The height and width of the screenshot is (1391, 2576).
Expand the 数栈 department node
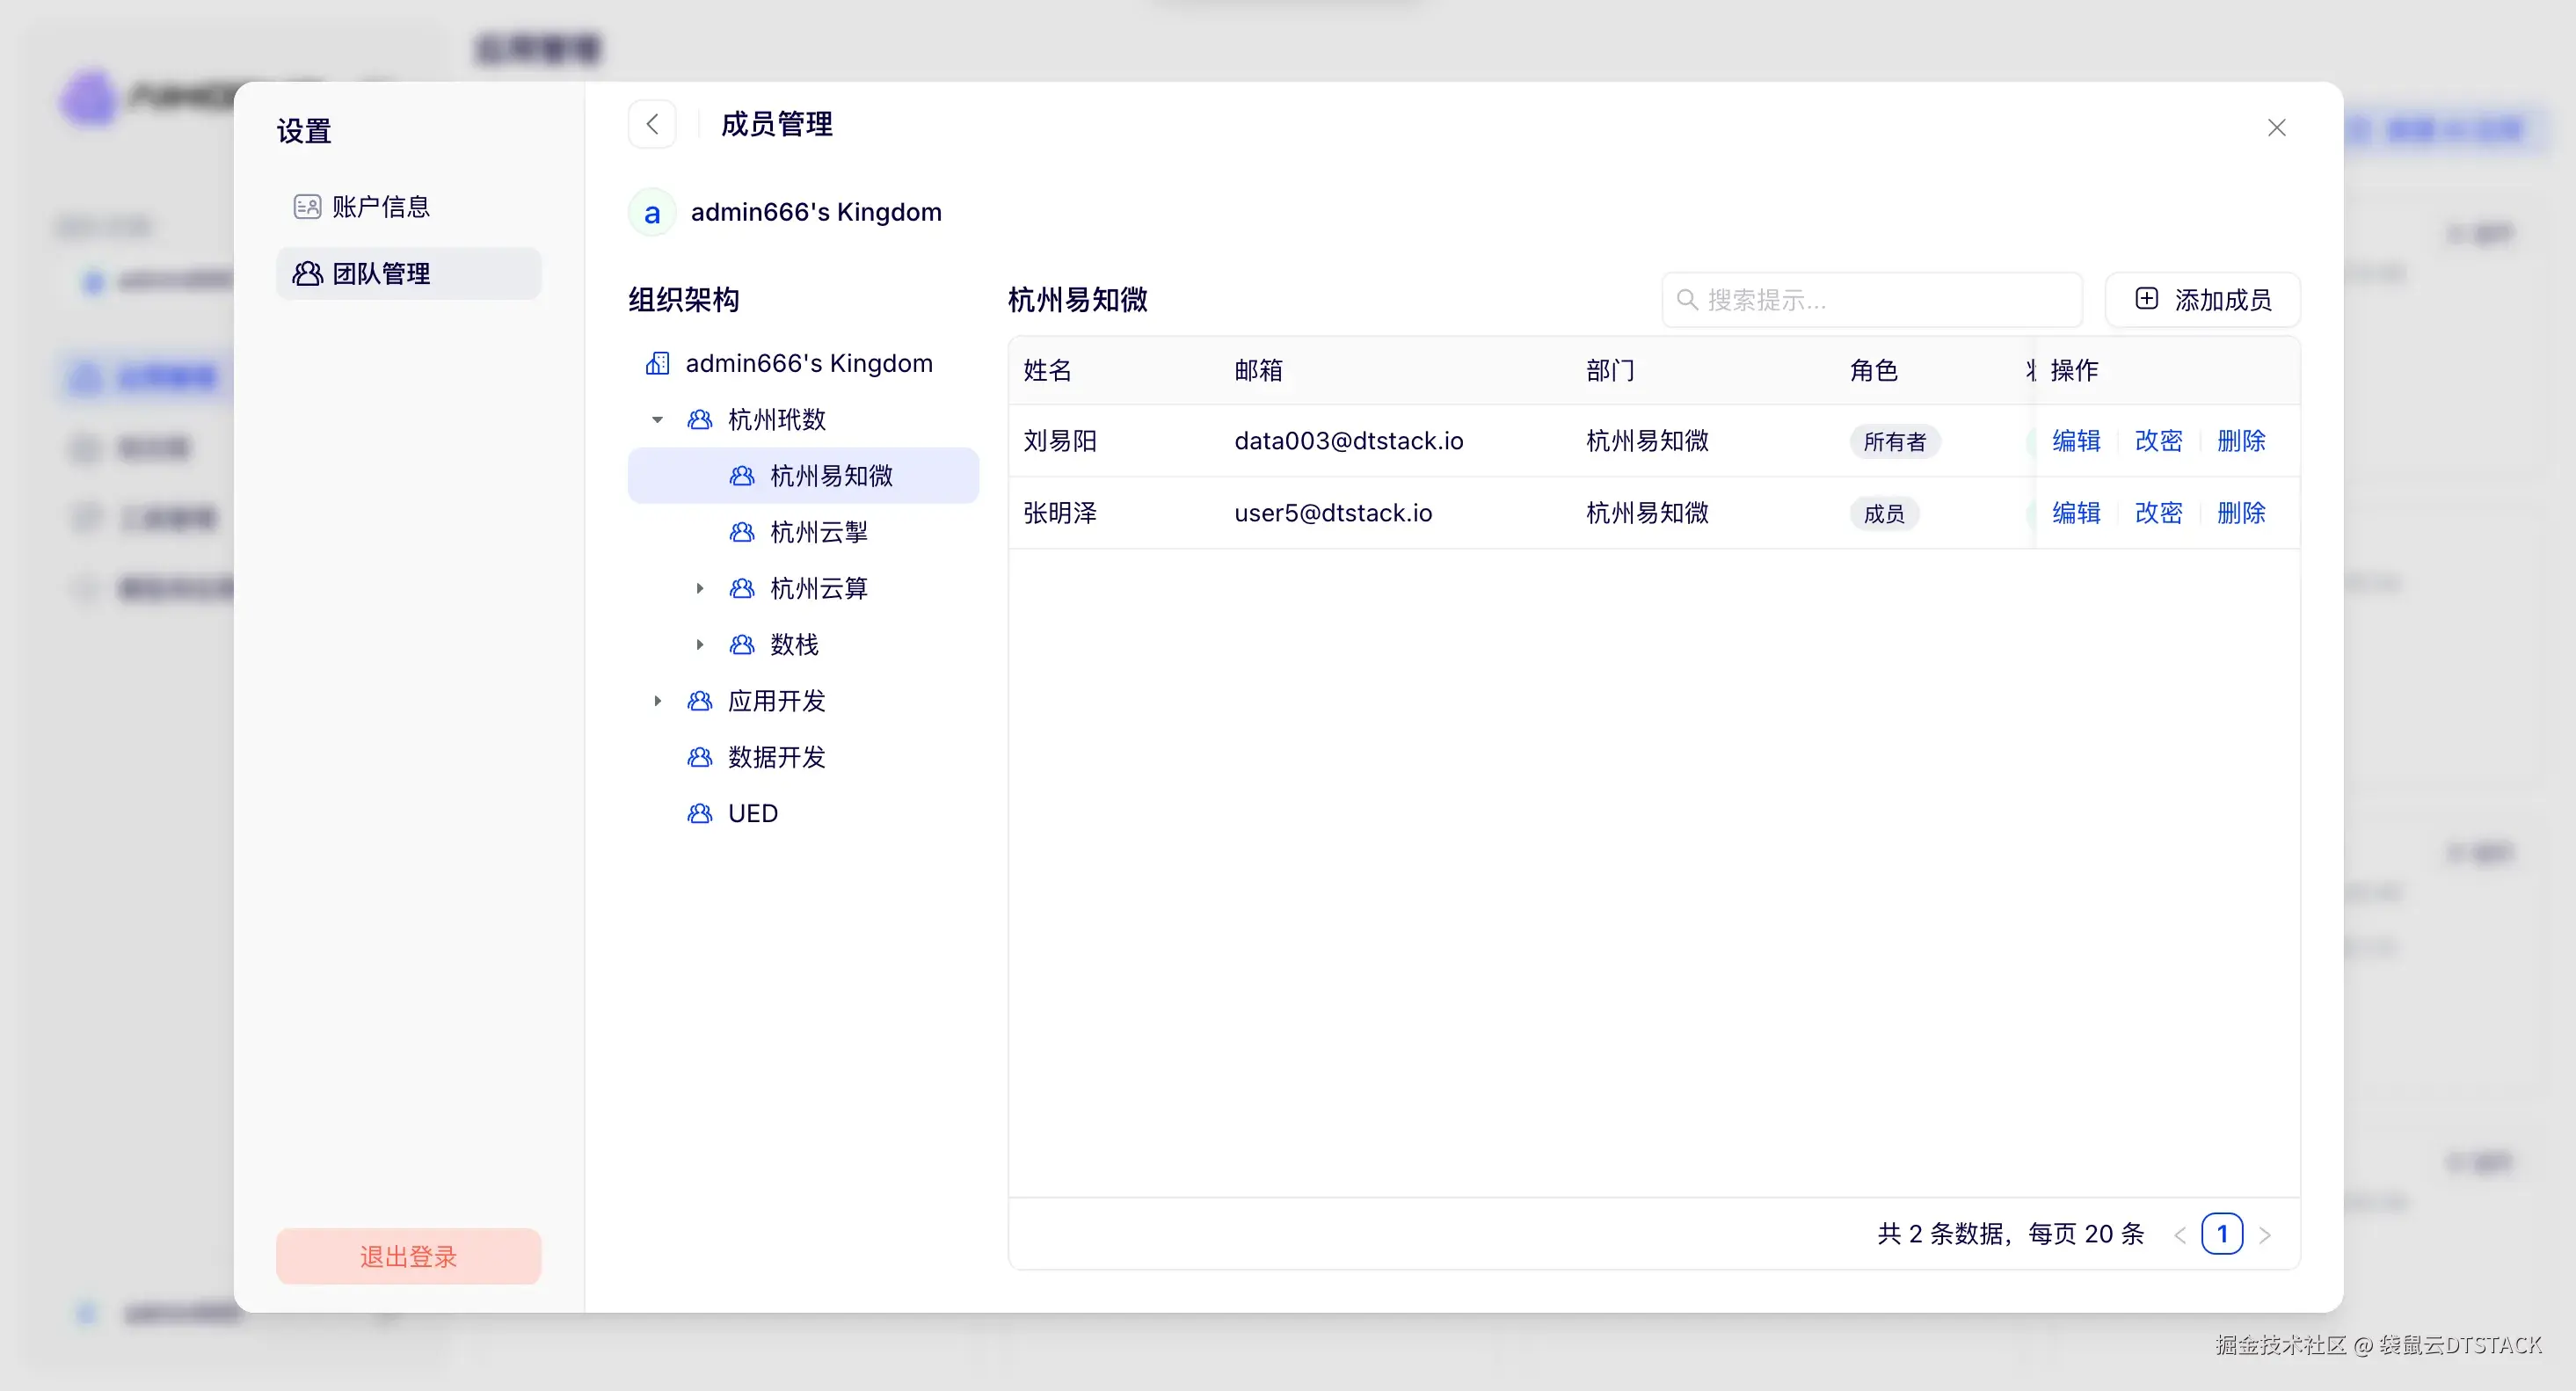point(700,645)
